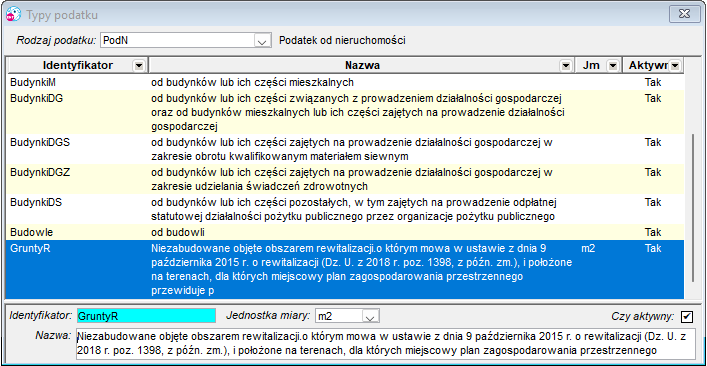Open the Rodzaj podatku dropdown

coord(262,41)
